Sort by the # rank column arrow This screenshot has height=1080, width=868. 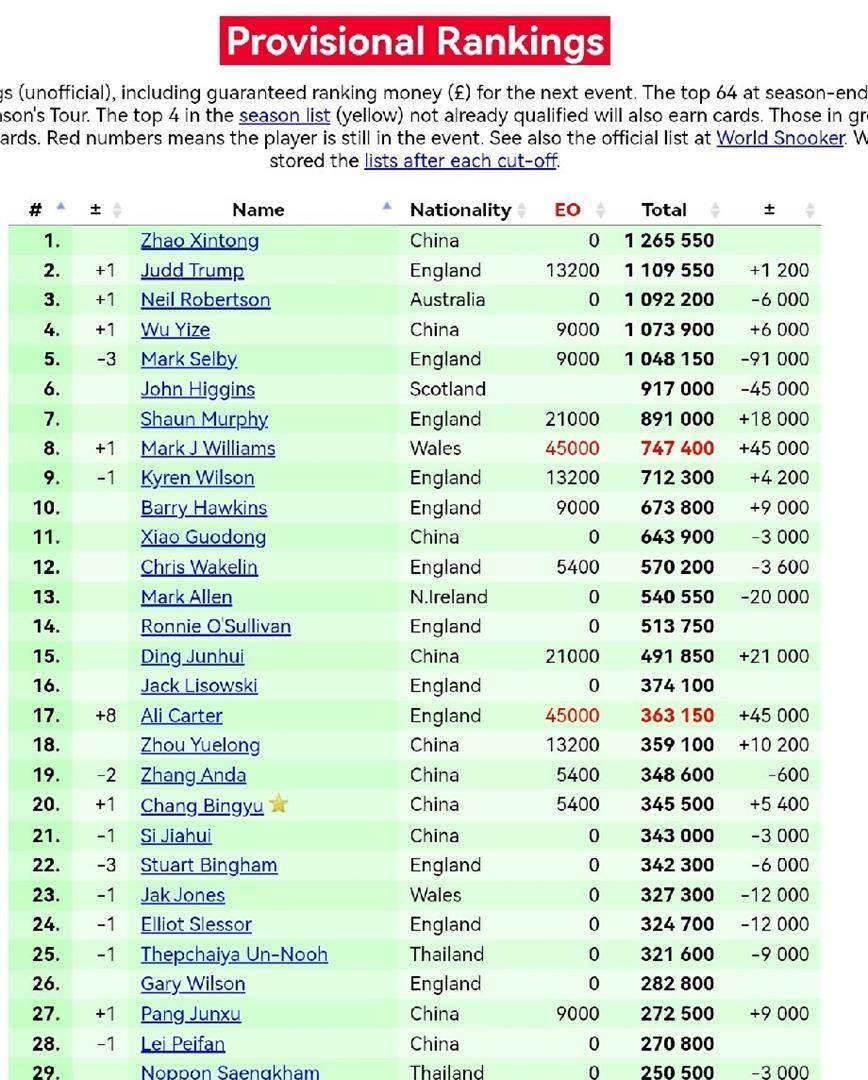[x=61, y=206]
